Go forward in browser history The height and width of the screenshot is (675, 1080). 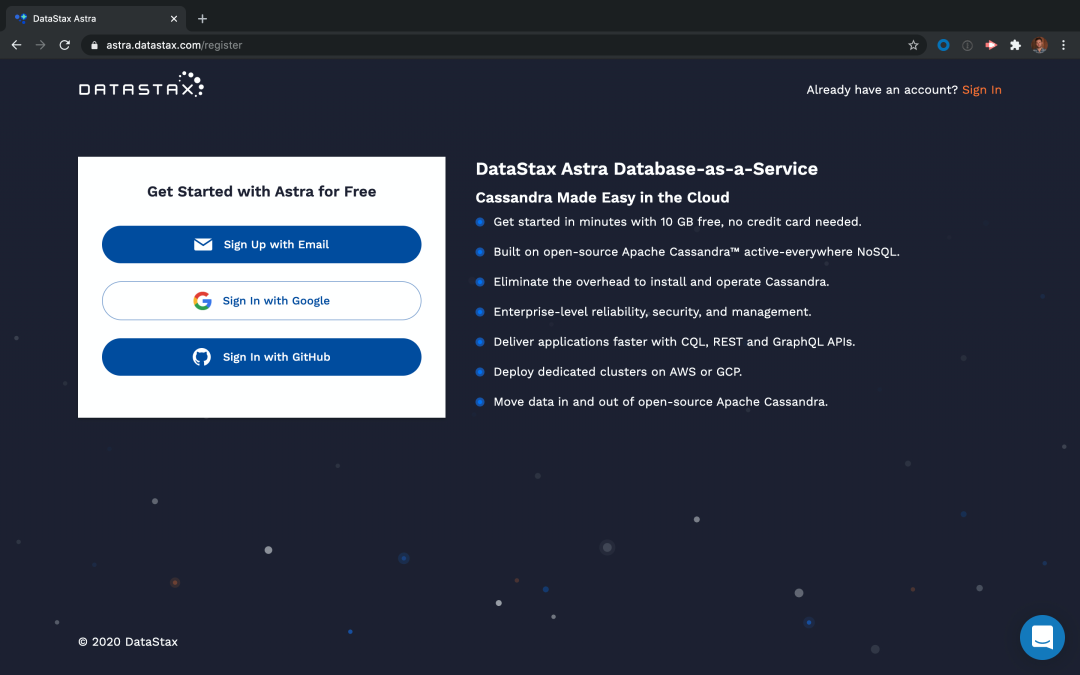tap(41, 45)
